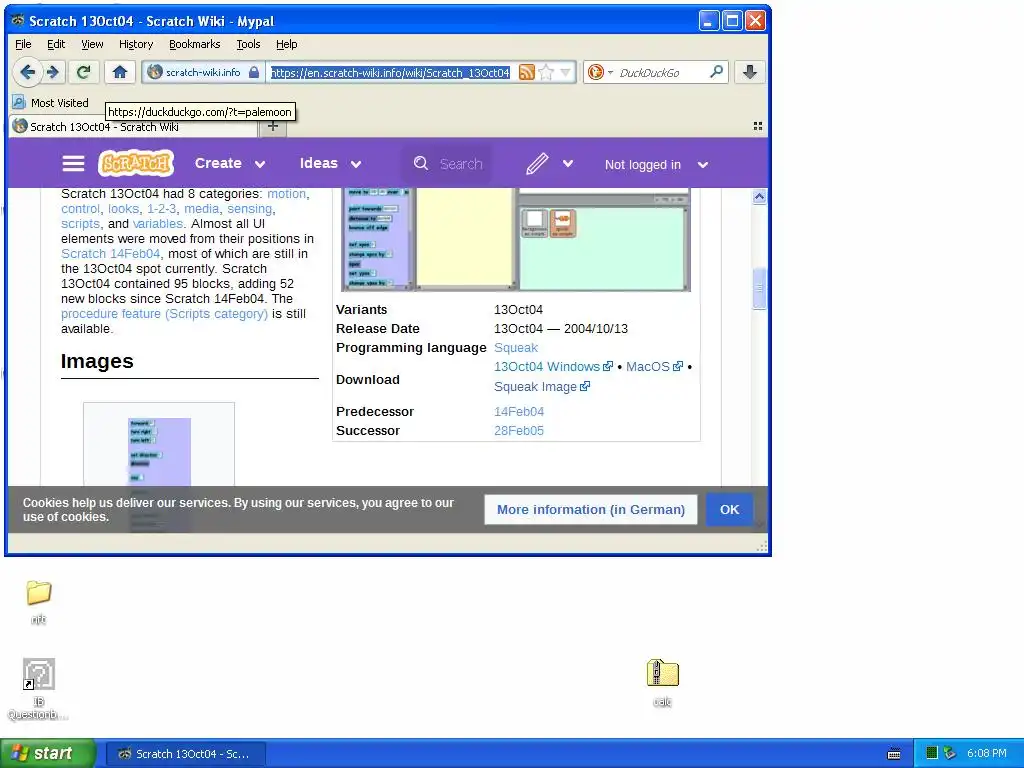Go forward with the Forward arrow
Image resolution: width=1024 pixels, height=768 pixels.
53,72
